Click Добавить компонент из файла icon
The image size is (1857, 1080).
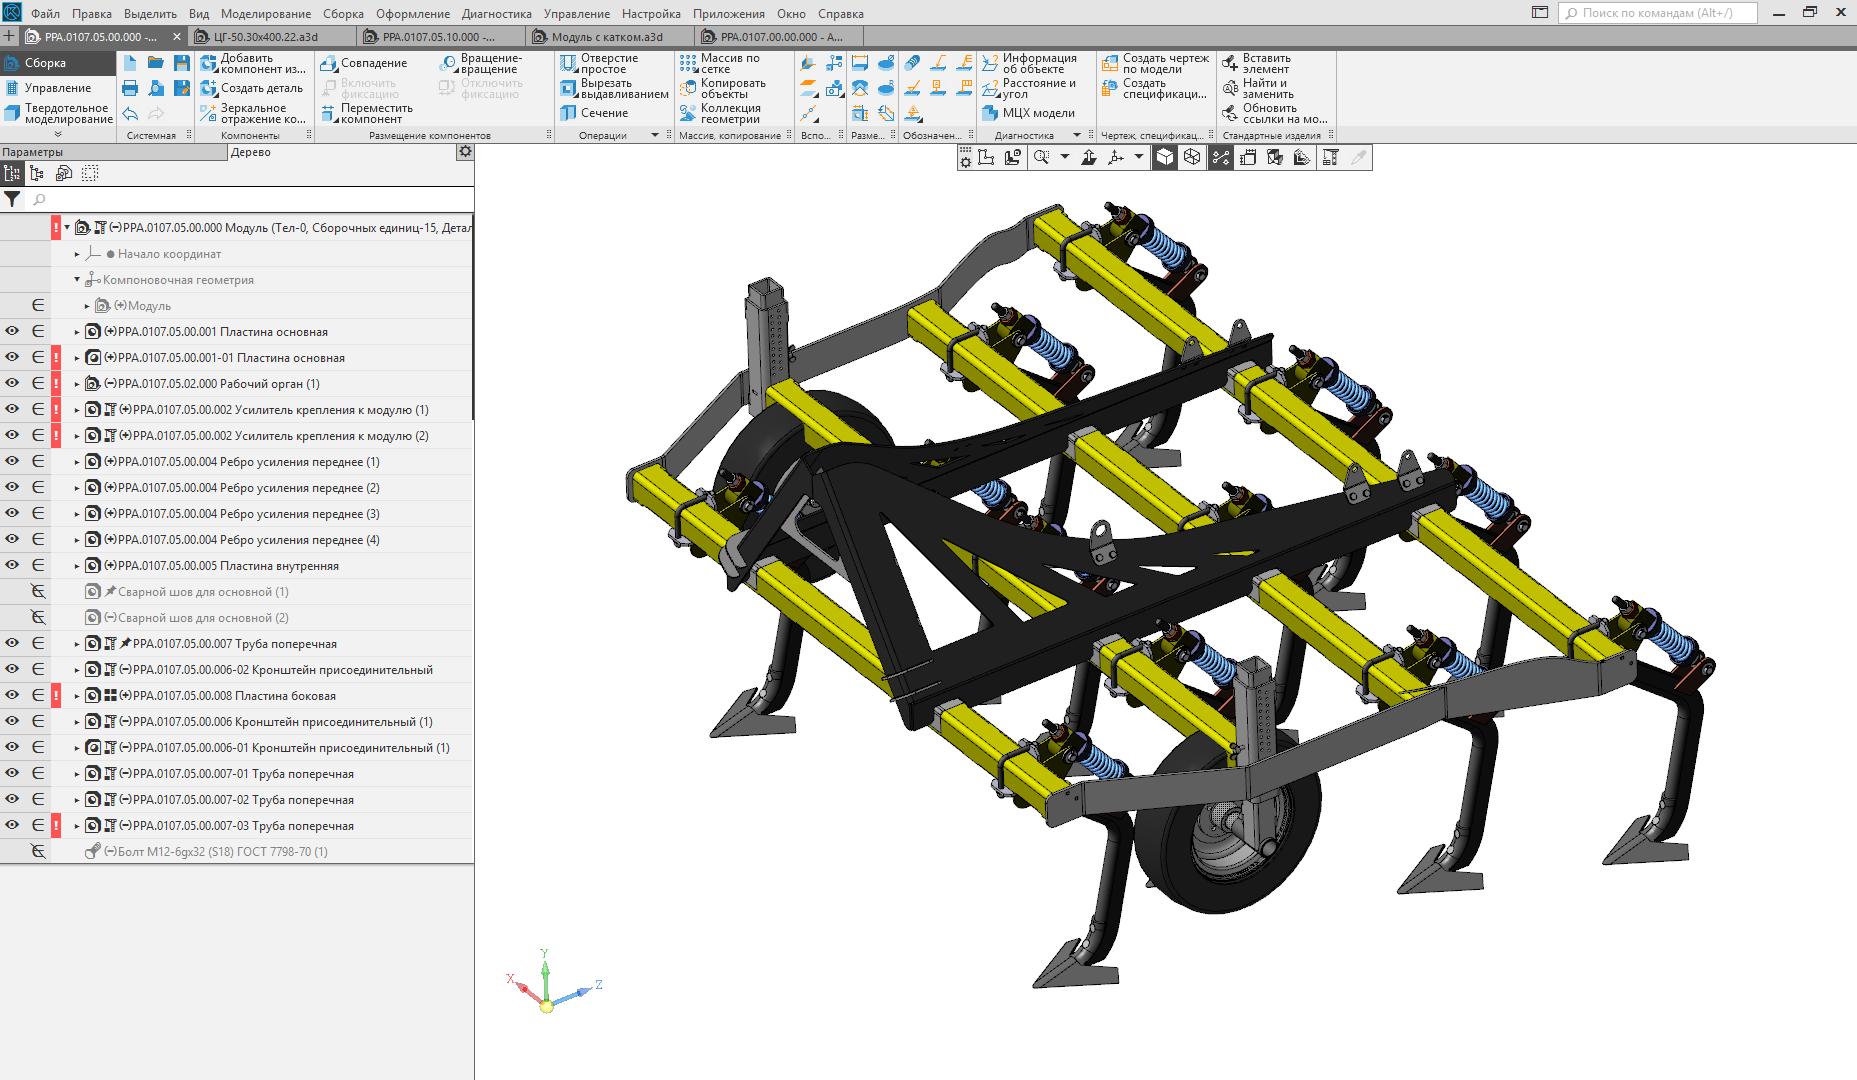(209, 63)
